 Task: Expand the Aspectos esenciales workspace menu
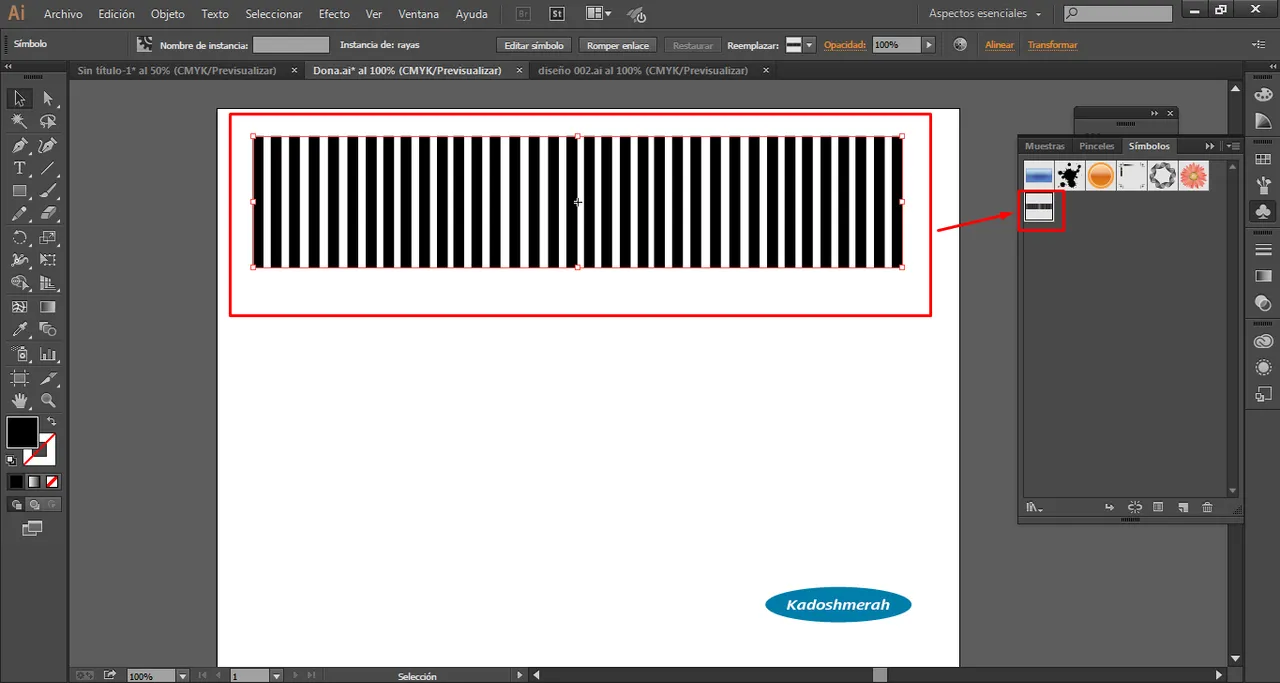click(x=985, y=14)
